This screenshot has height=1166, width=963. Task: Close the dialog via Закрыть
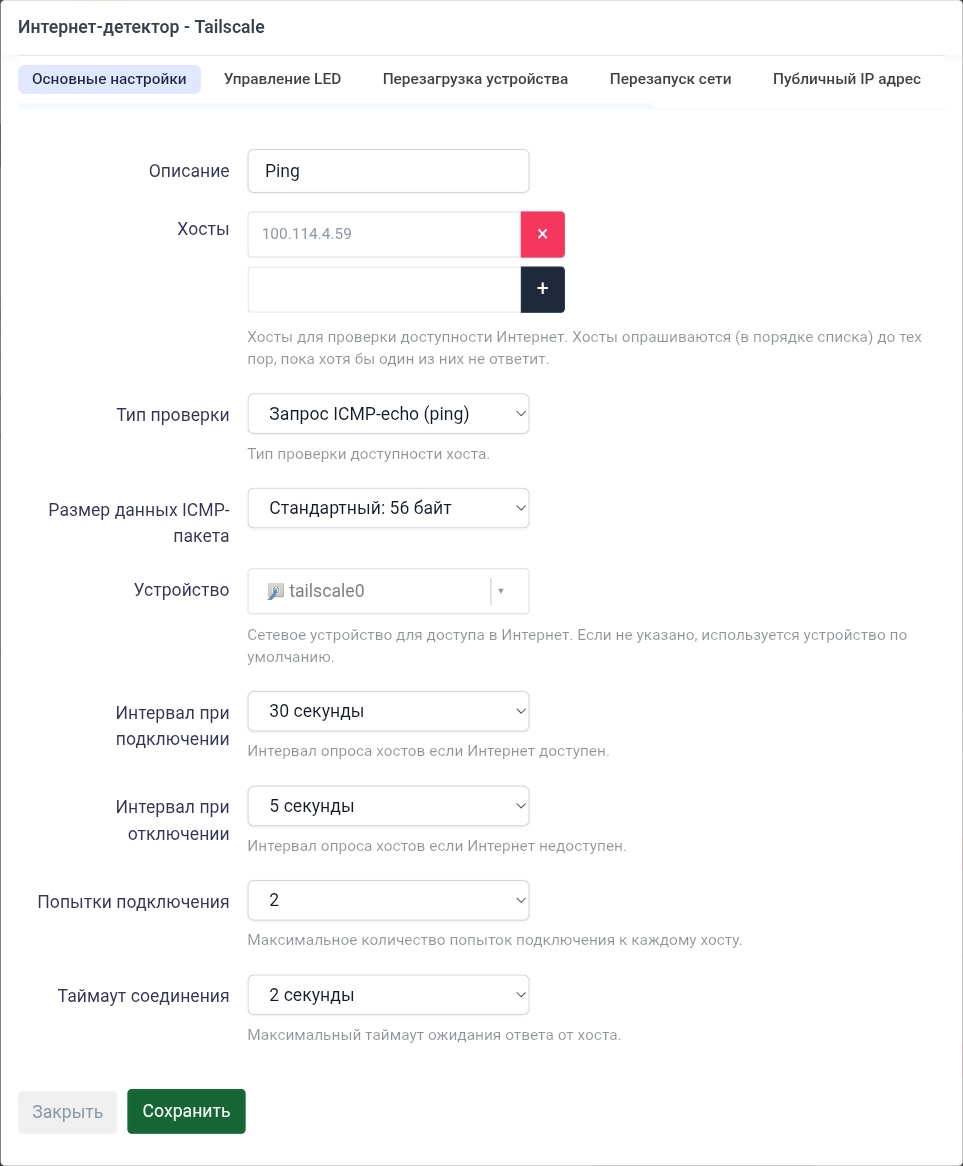67,1111
